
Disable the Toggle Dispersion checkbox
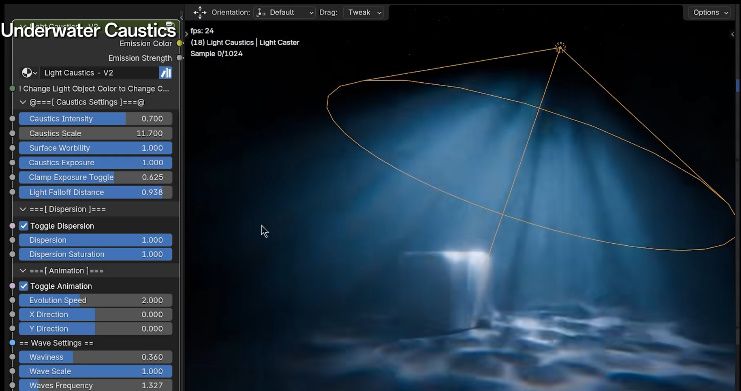tap(24, 226)
